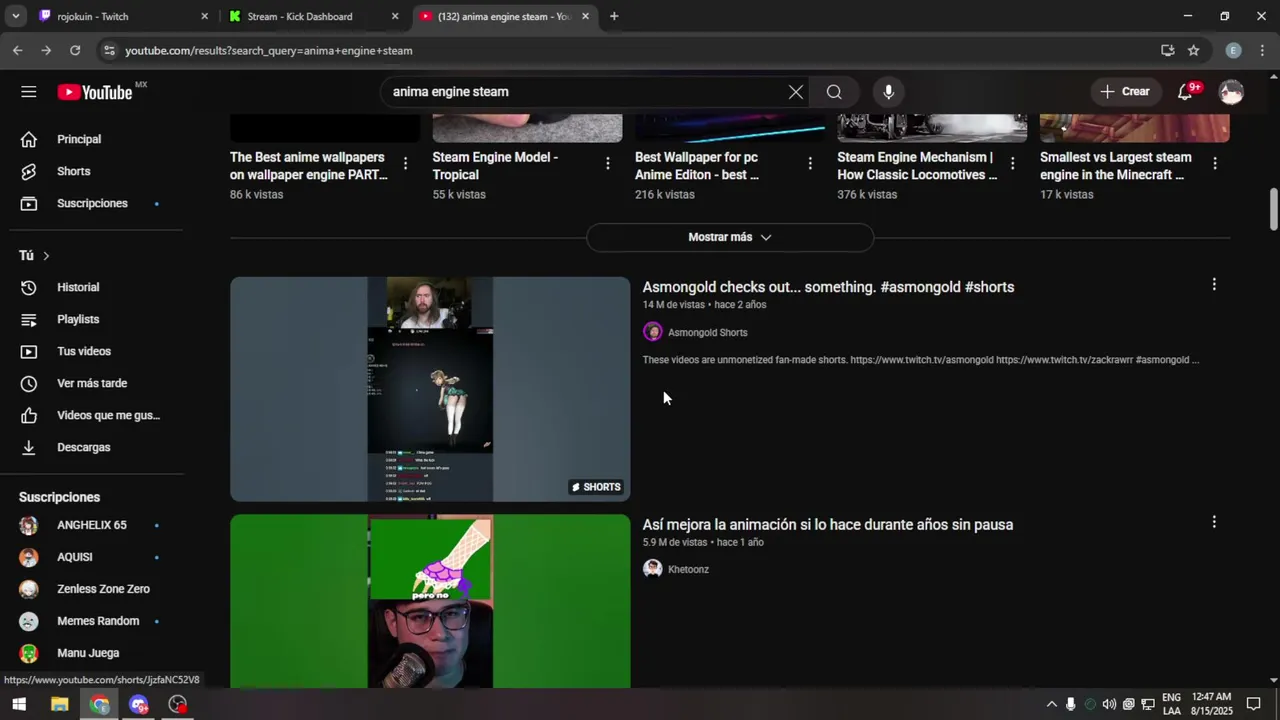
Task: Open the ANGHELIX 65 subscription
Action: tap(92, 525)
